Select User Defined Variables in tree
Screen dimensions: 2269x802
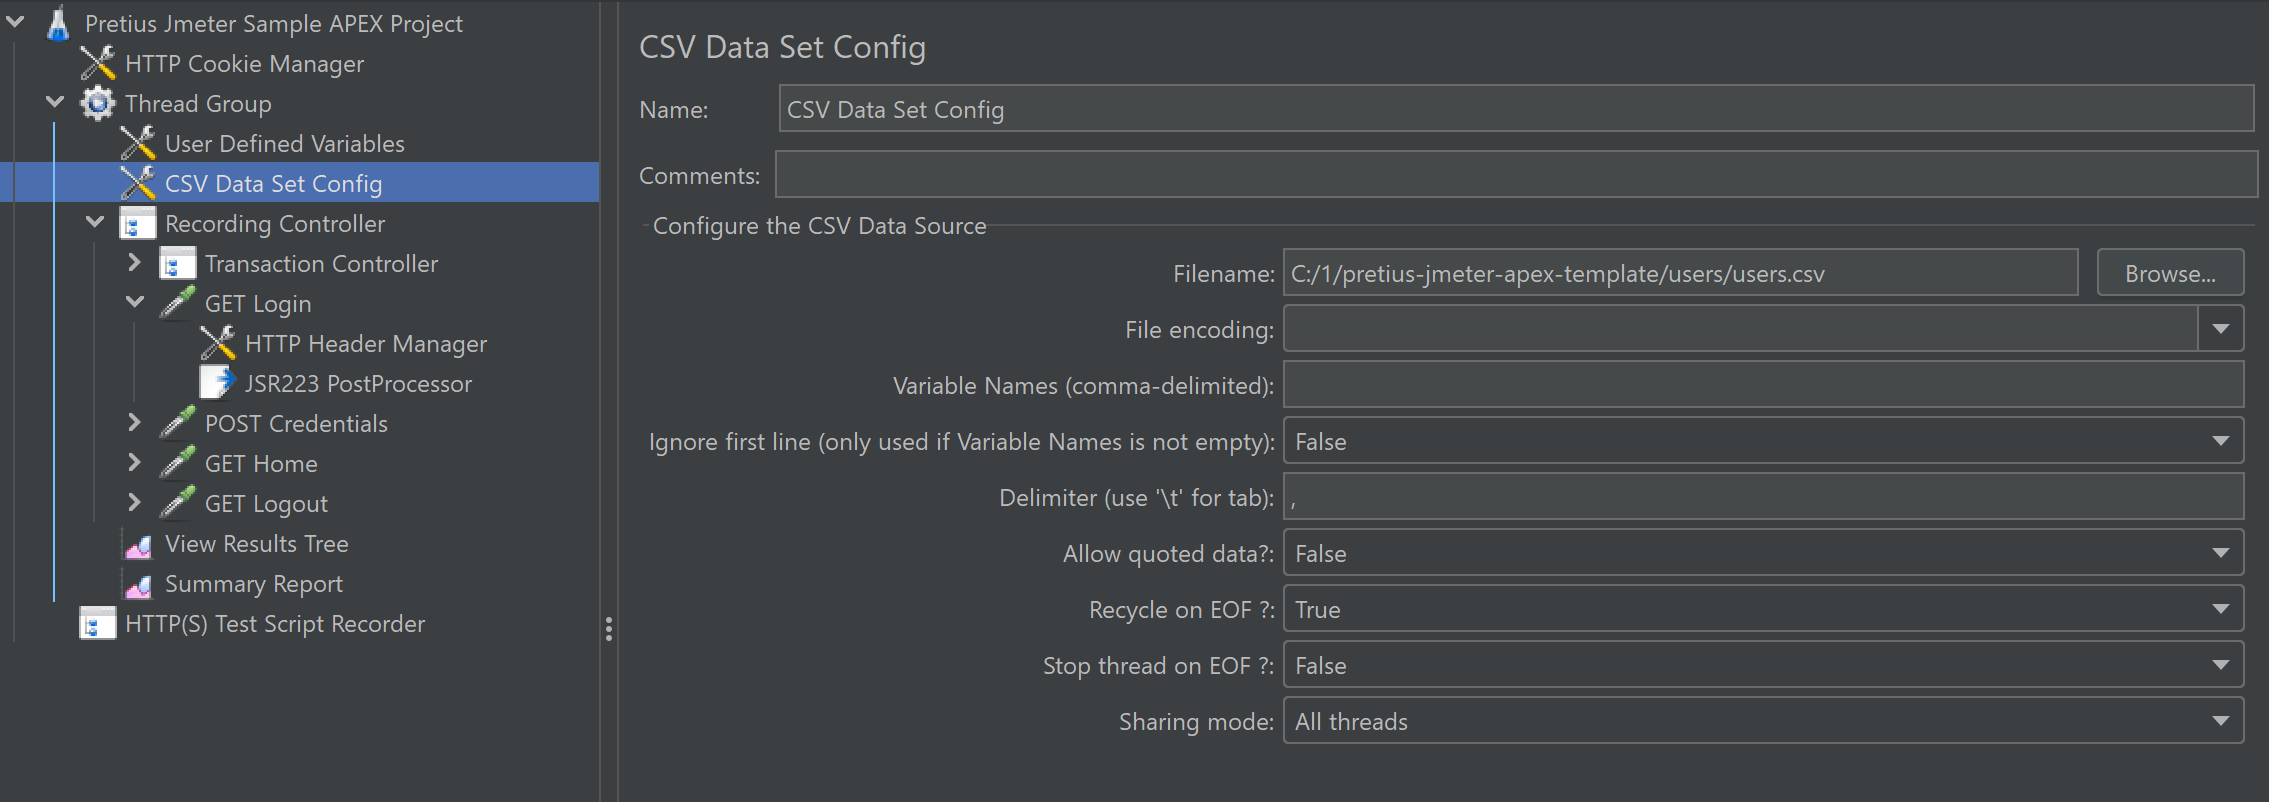click(x=284, y=144)
